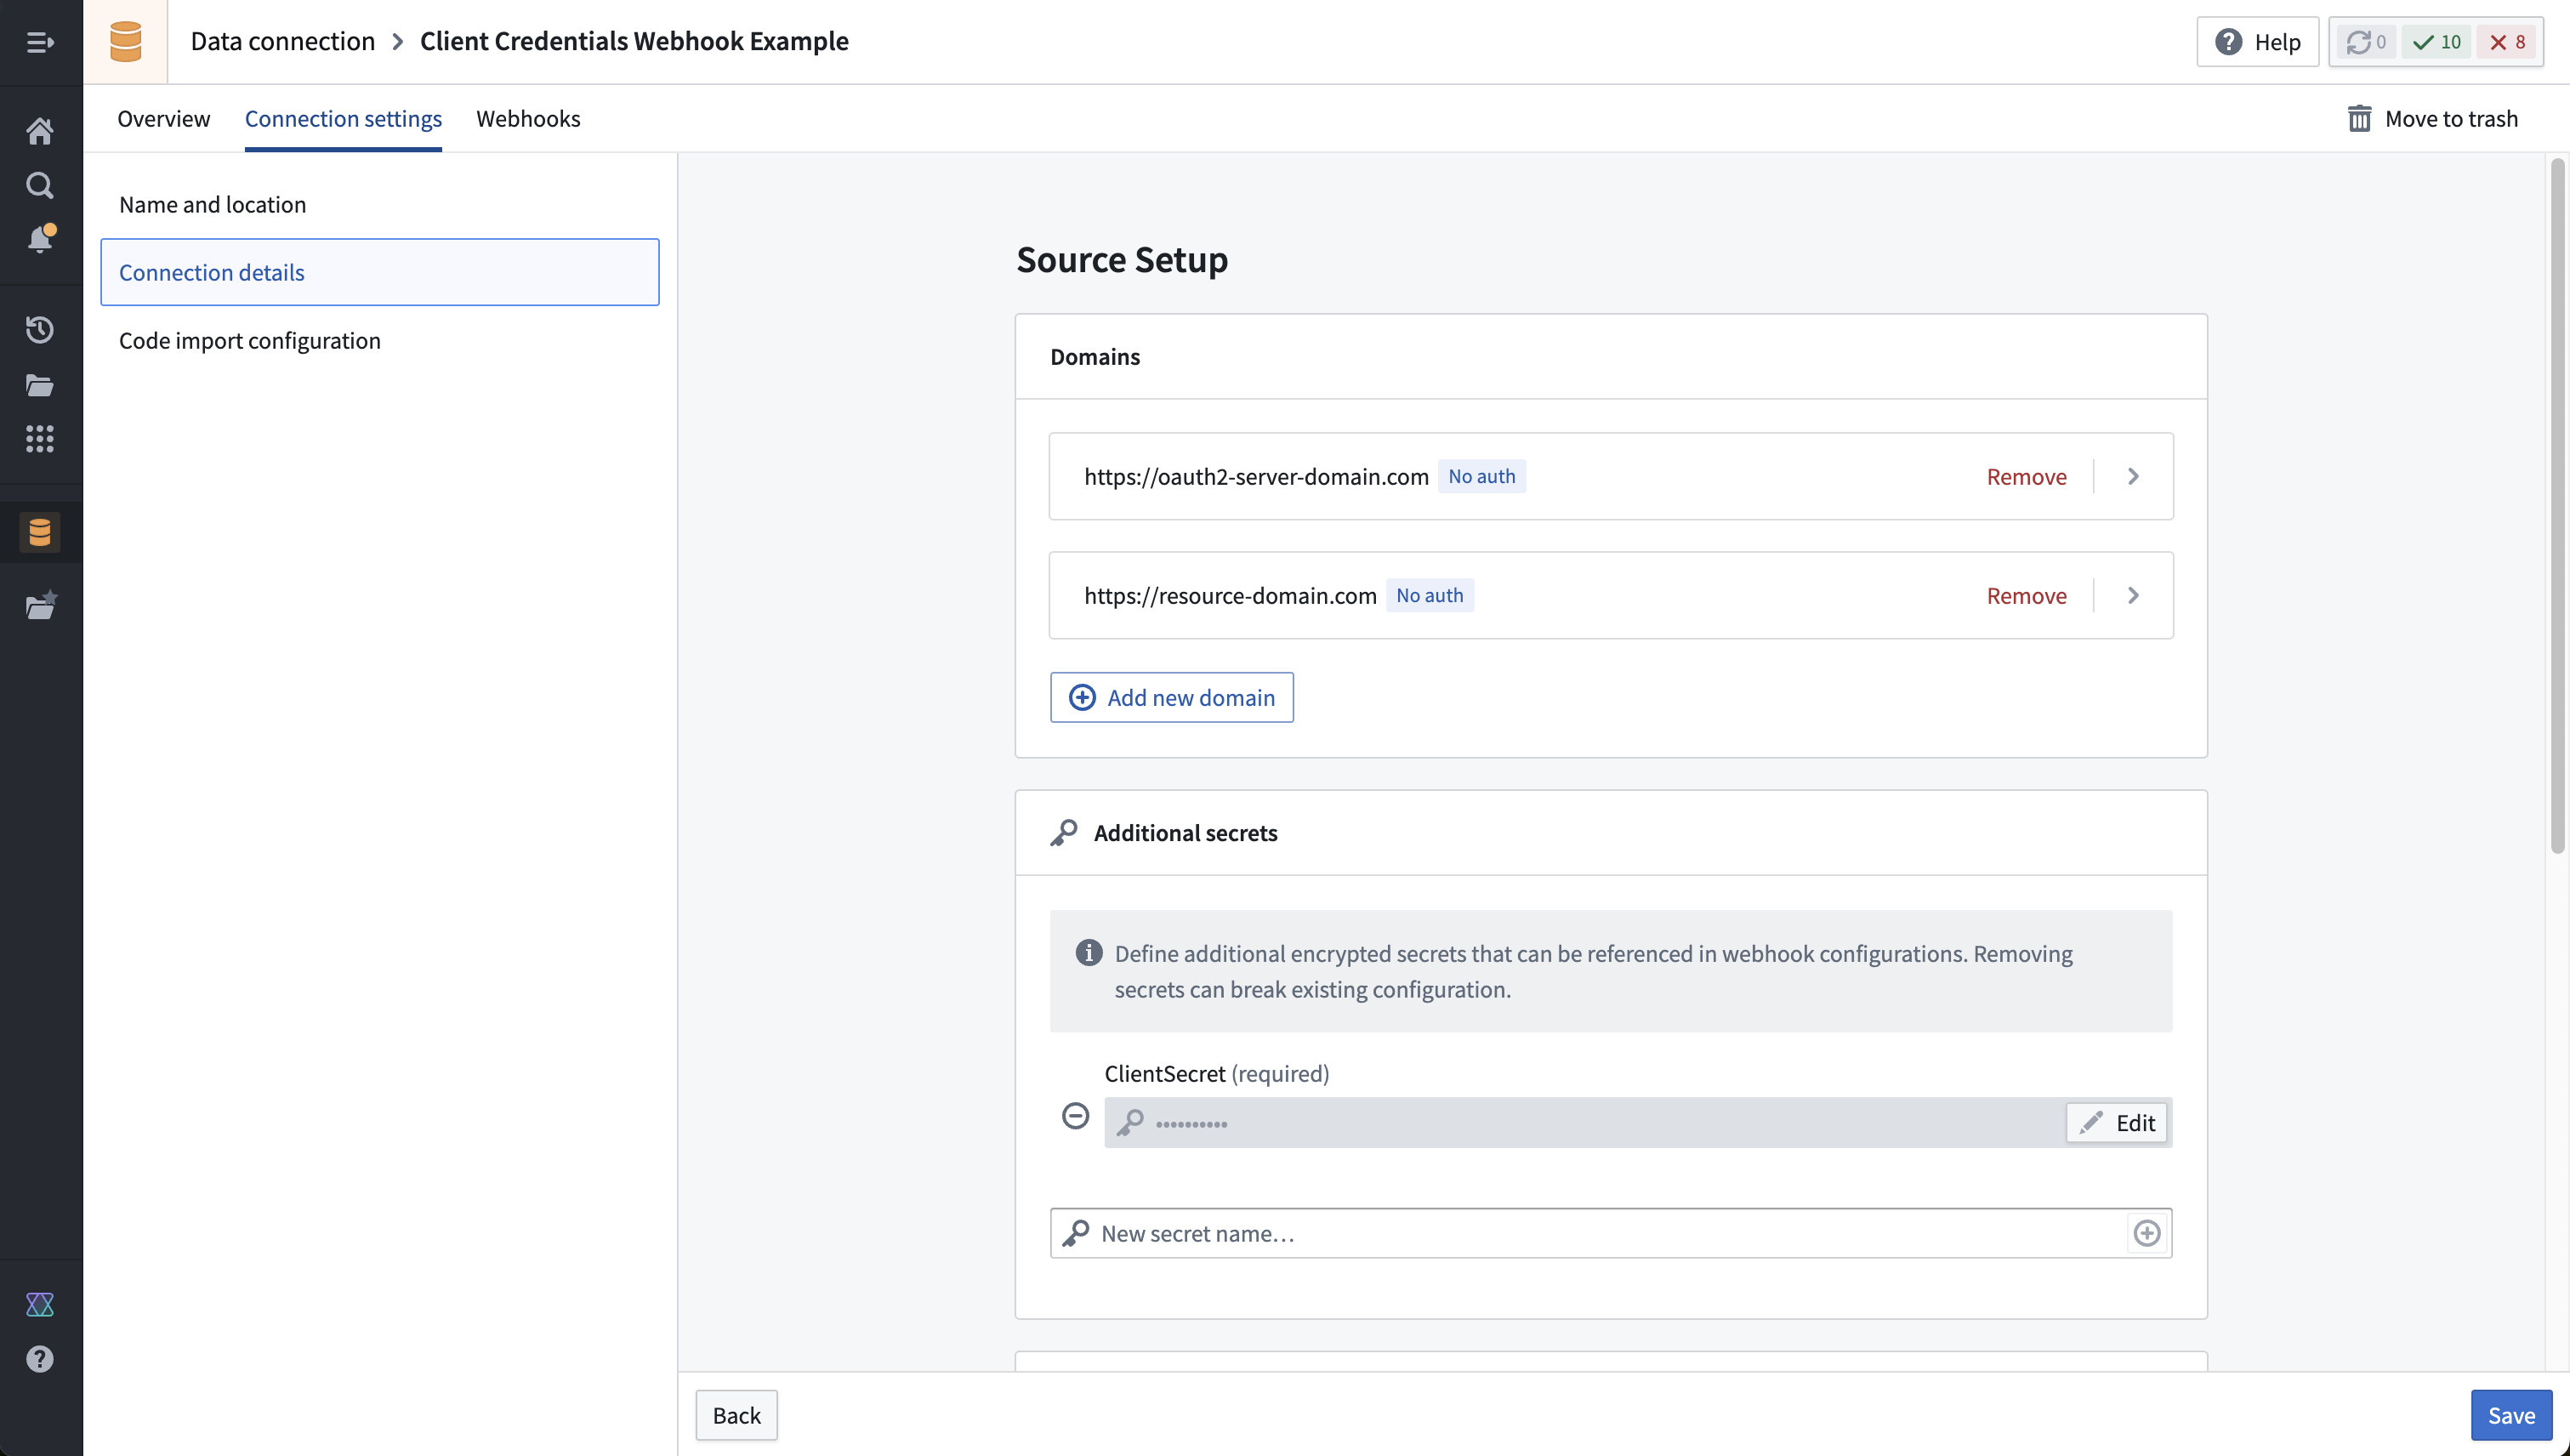Open the Files folder icon
The image size is (2570, 1456).
click(x=40, y=385)
